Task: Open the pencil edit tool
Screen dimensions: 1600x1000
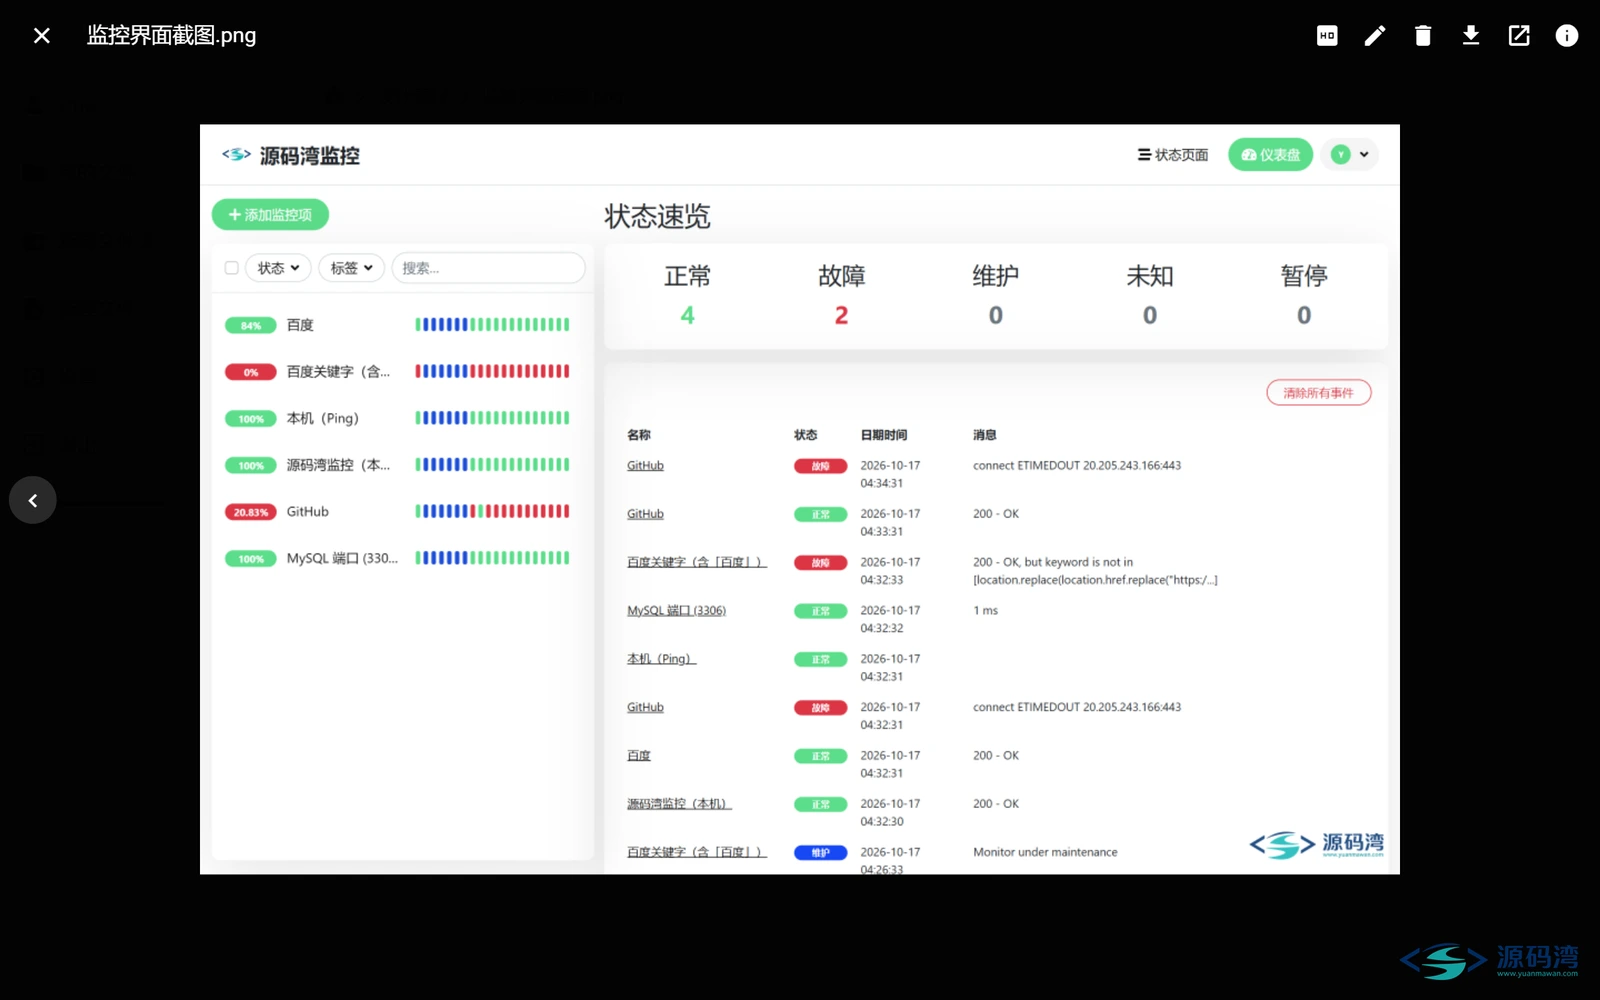Action: [1375, 36]
